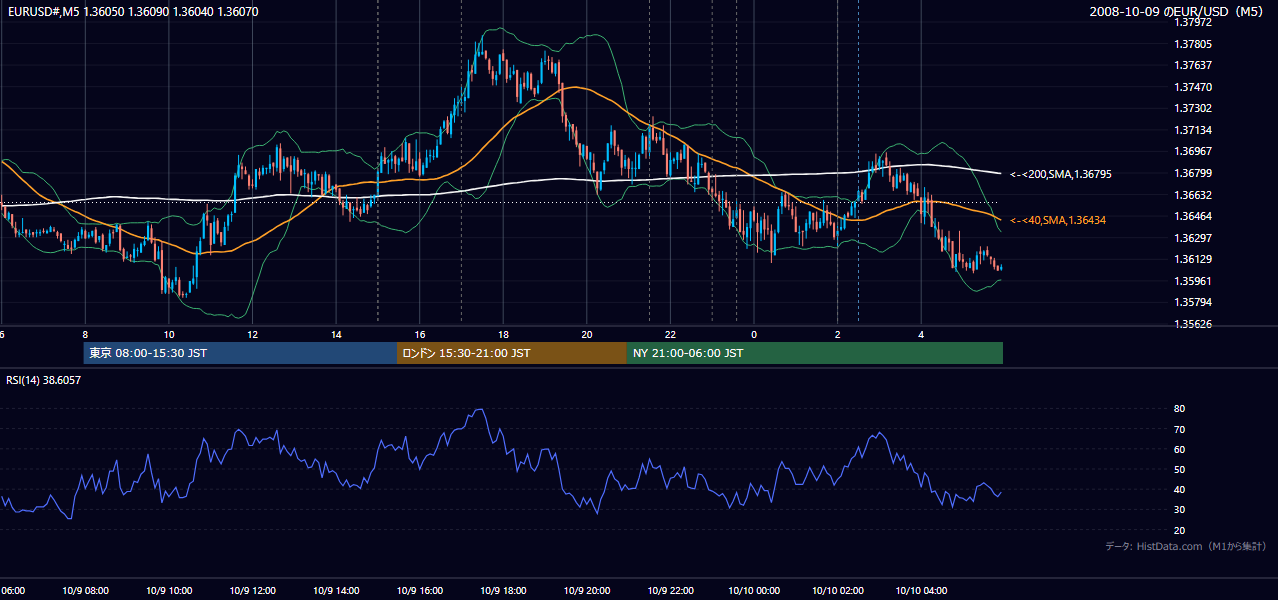
Task: Click price axis label 1.37470
Action: click(x=1193, y=87)
